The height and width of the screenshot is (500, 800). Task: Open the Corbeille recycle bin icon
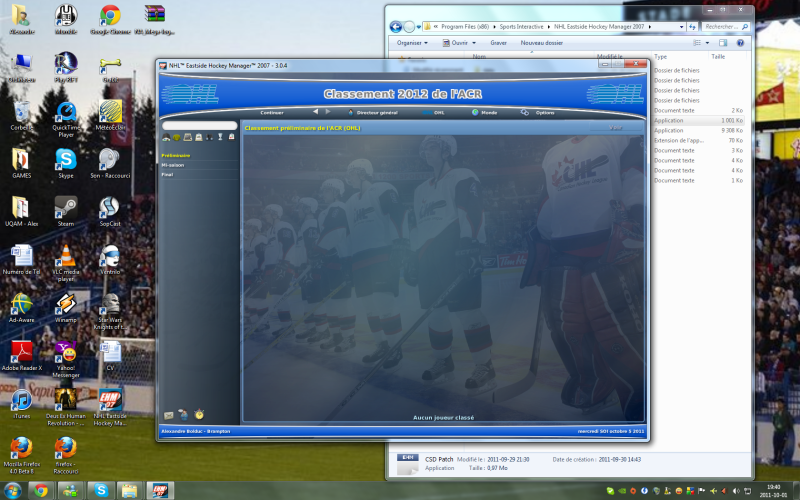21,115
